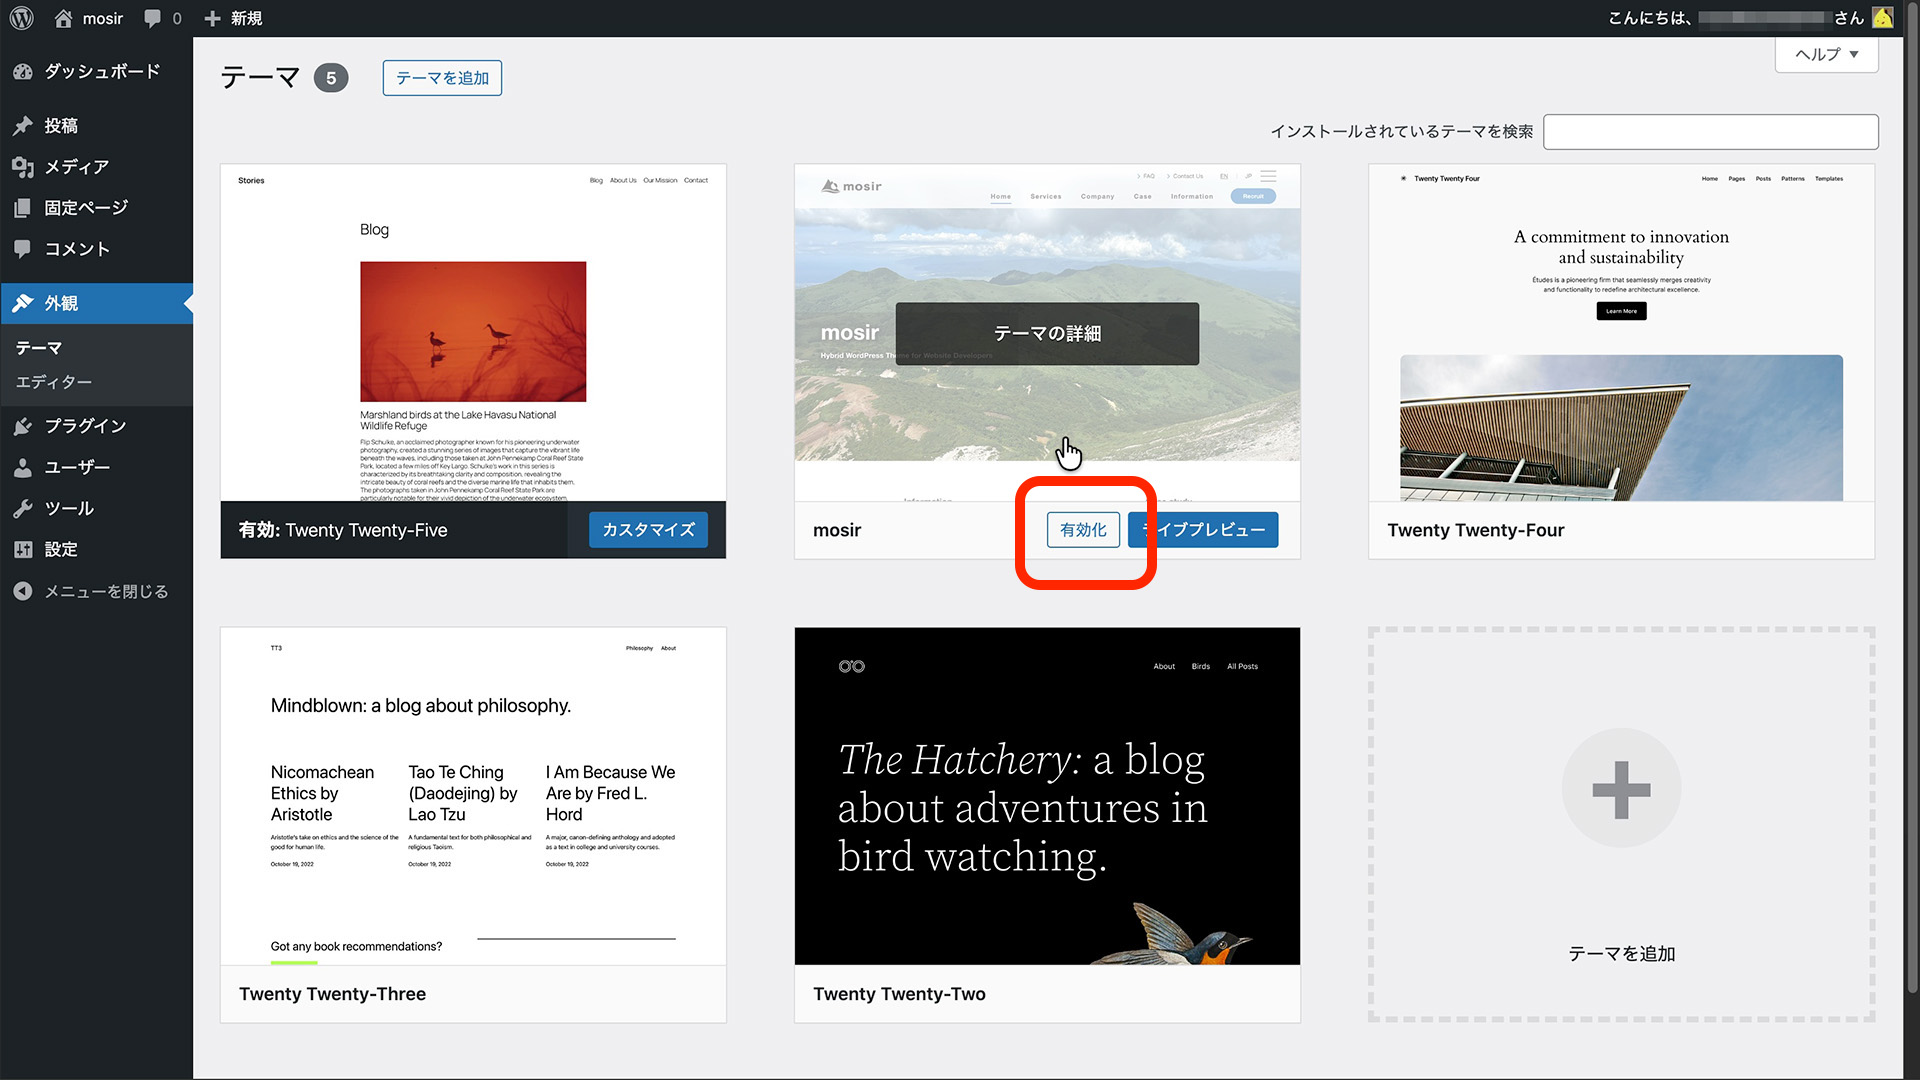The image size is (1920, 1080).
Task: Click the WordPress logo icon
Action: (x=22, y=18)
